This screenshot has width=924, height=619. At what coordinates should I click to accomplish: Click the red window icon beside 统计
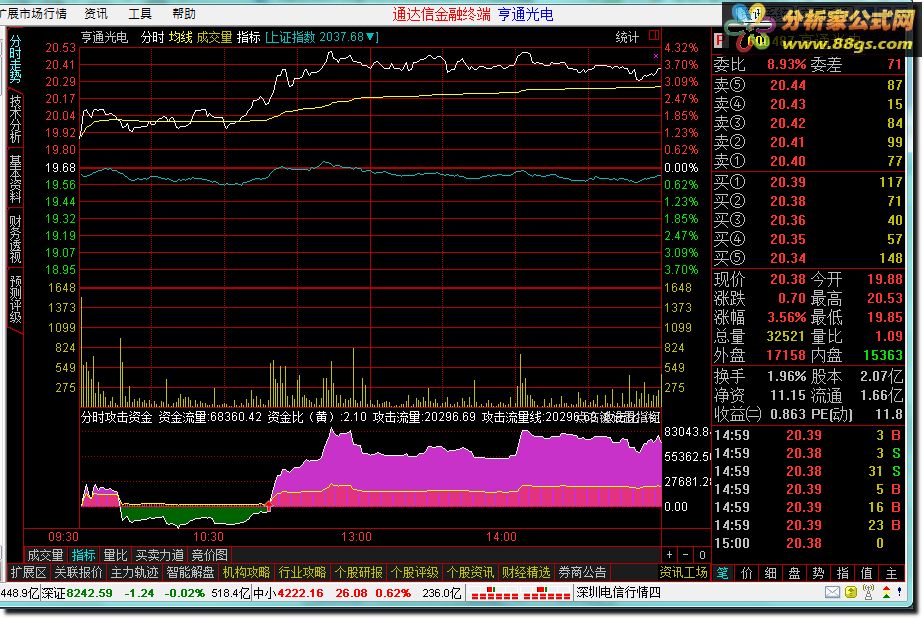654,36
